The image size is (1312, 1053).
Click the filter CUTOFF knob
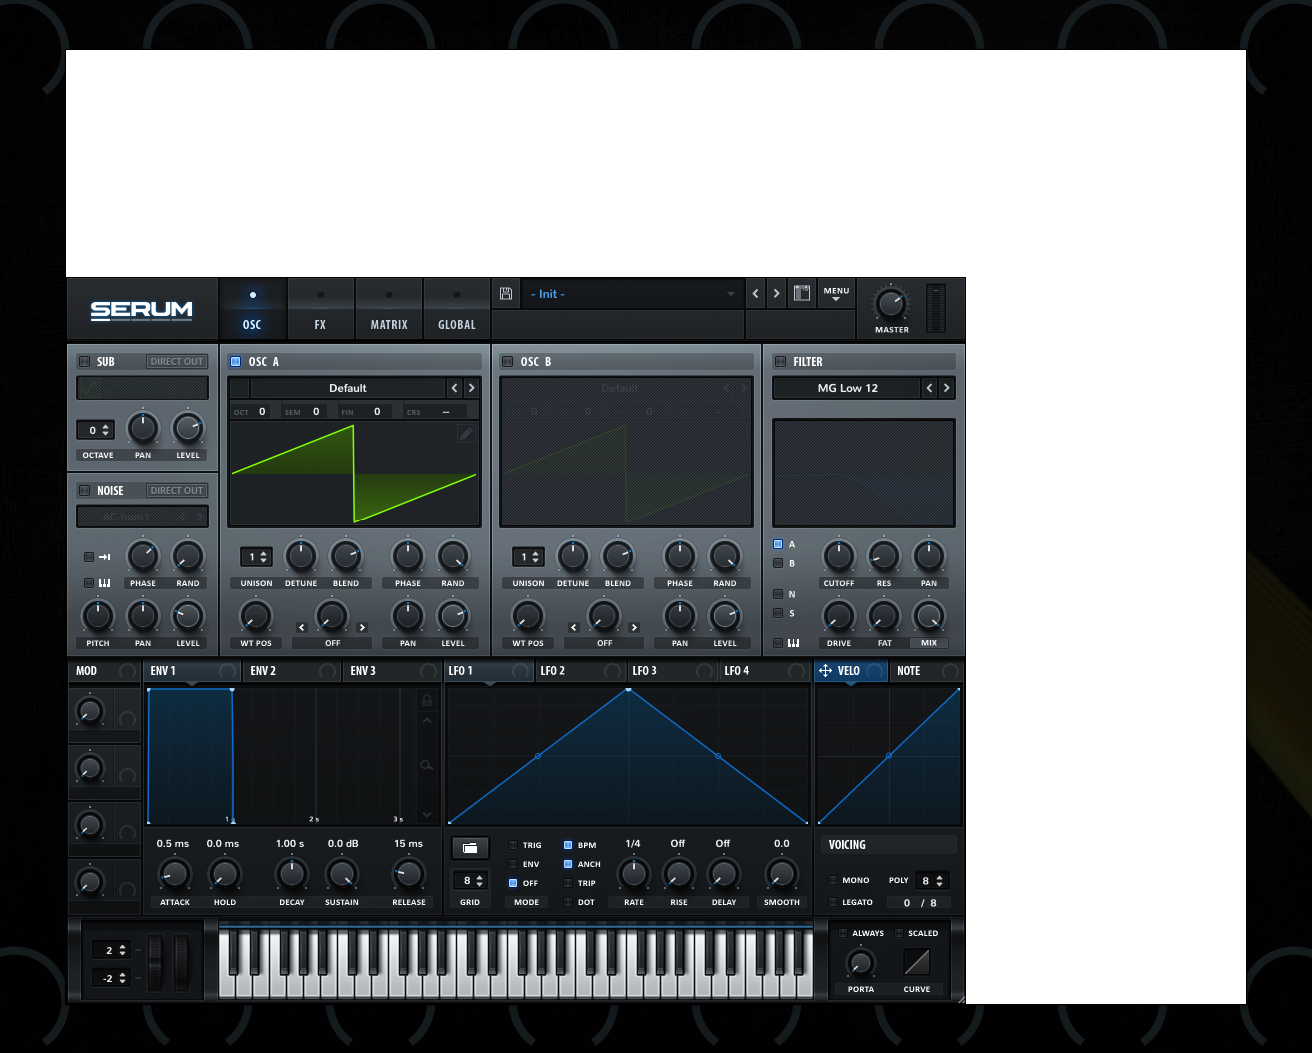coord(838,556)
